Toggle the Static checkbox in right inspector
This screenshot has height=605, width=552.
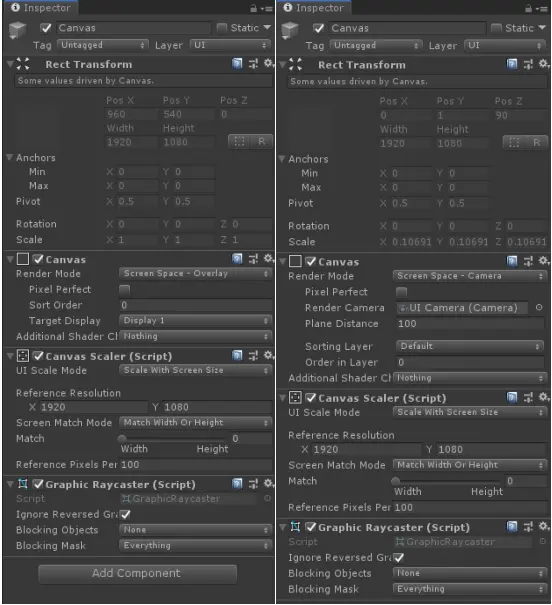click(x=496, y=28)
